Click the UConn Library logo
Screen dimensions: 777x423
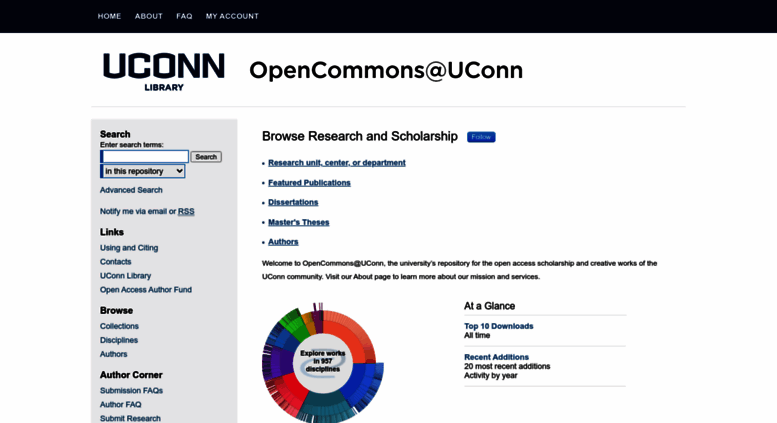click(x=164, y=72)
